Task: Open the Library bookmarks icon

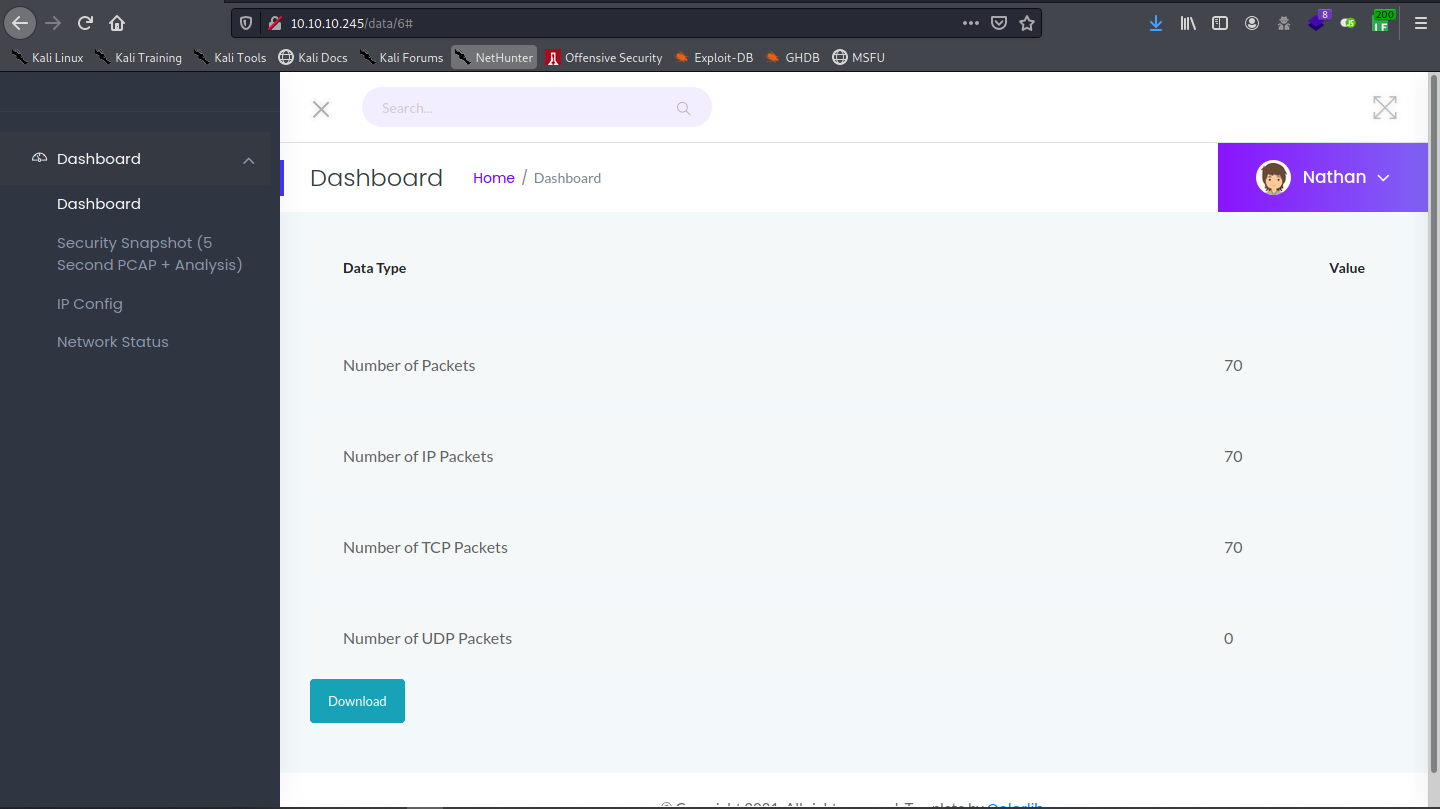Action: (1188, 22)
